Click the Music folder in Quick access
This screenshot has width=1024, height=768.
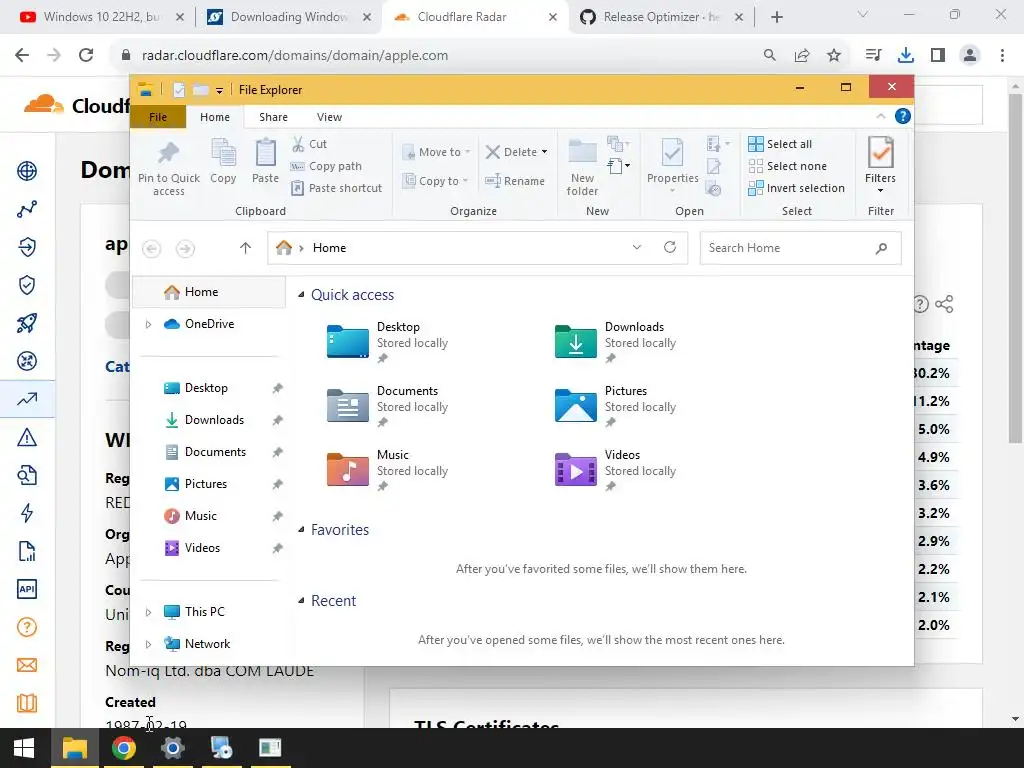click(x=388, y=470)
